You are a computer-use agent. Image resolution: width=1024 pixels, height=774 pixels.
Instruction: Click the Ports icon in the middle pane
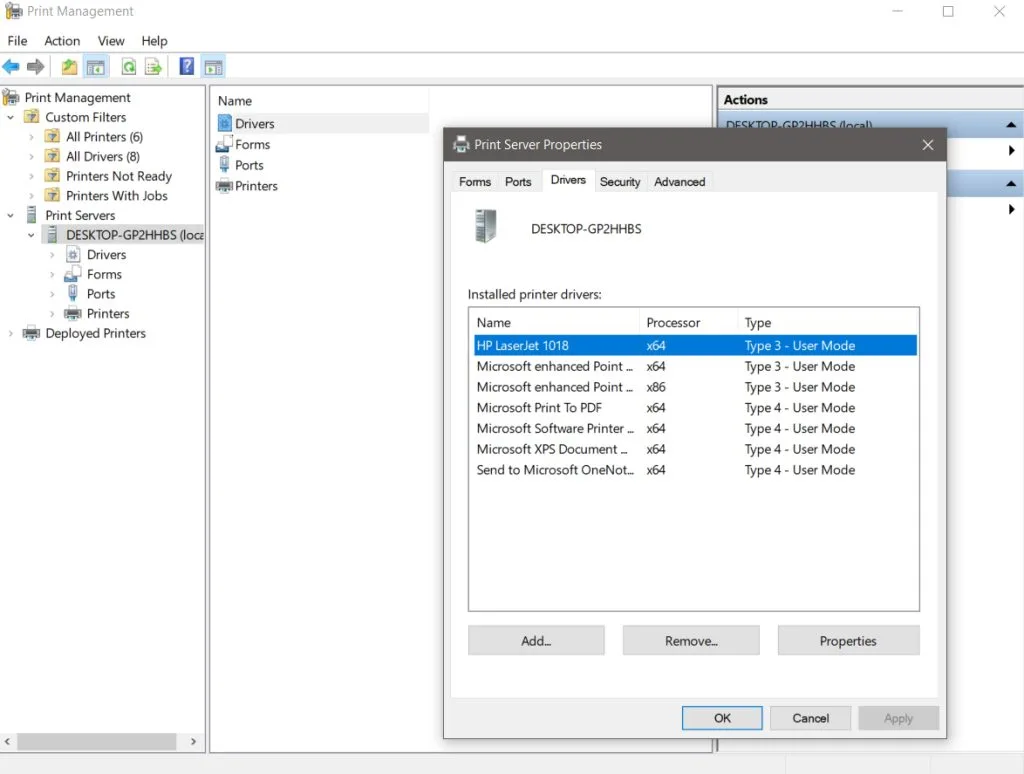click(225, 165)
